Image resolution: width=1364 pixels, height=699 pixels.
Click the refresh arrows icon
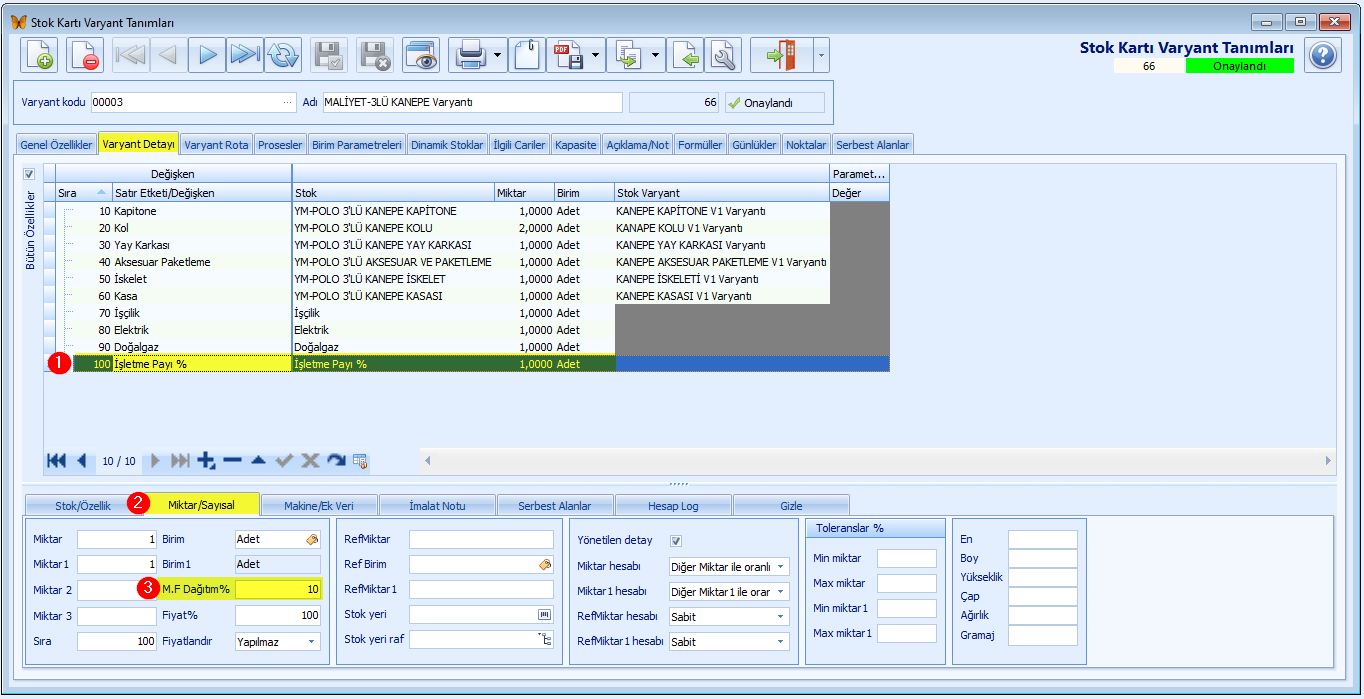(283, 55)
